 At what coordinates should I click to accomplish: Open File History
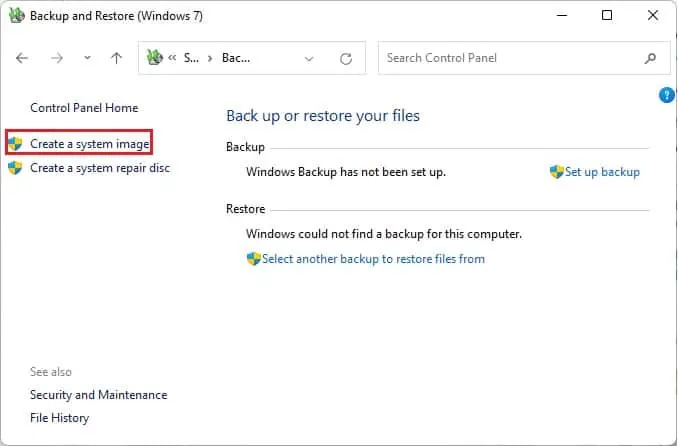(x=59, y=418)
